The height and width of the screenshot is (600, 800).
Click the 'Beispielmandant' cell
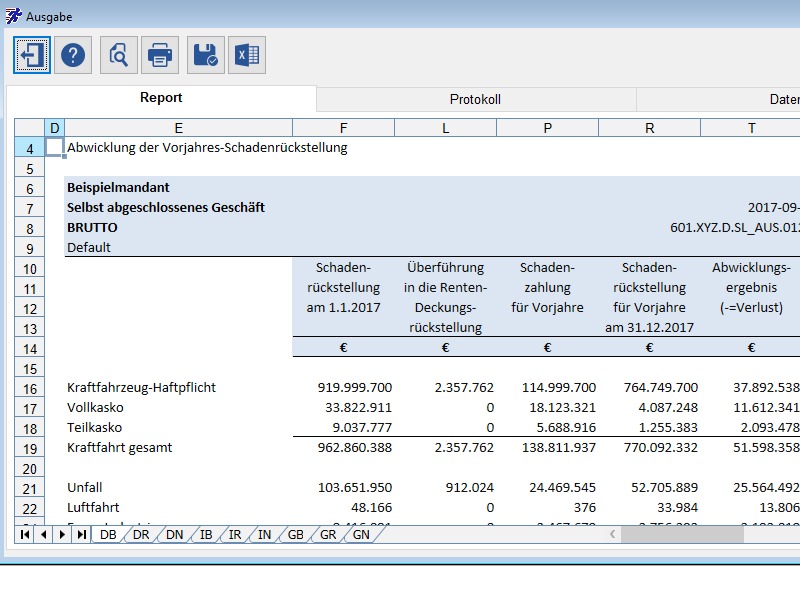coord(118,187)
